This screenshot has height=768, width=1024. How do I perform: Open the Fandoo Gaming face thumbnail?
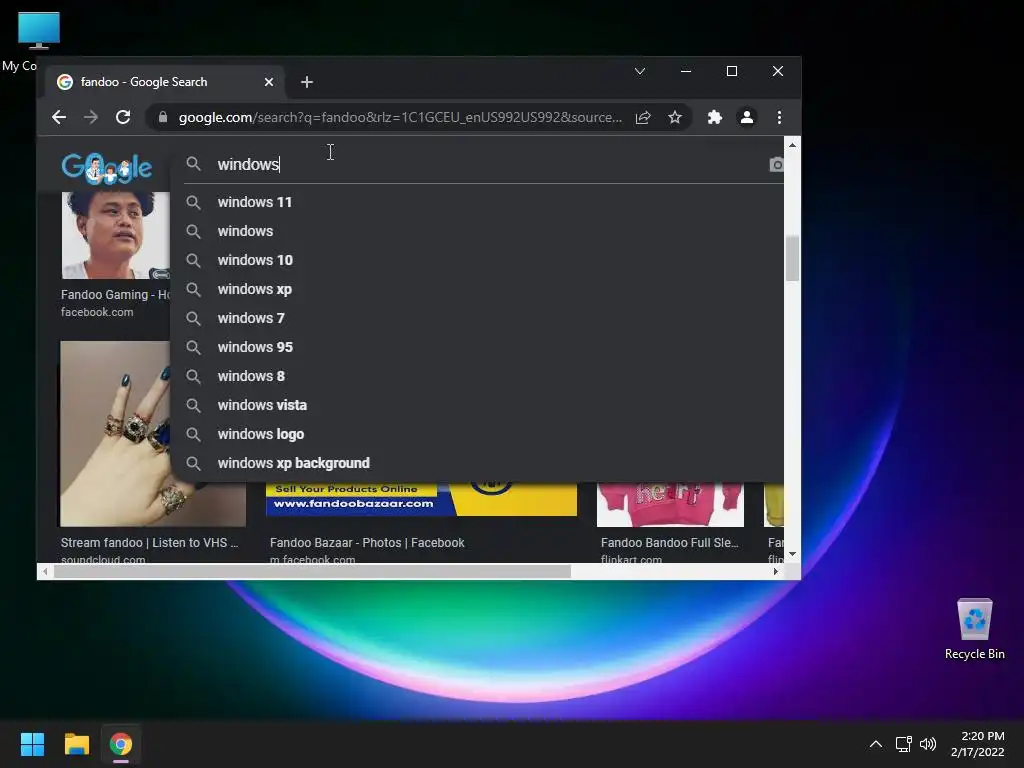pyautogui.click(x=115, y=235)
